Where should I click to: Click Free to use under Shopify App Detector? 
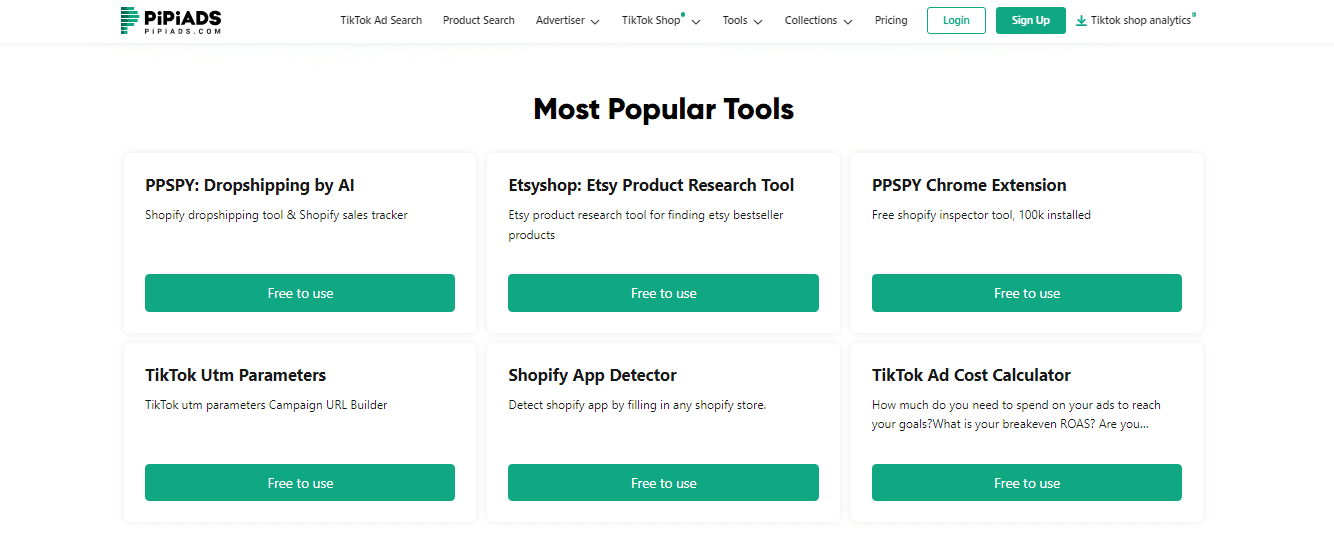pos(663,483)
